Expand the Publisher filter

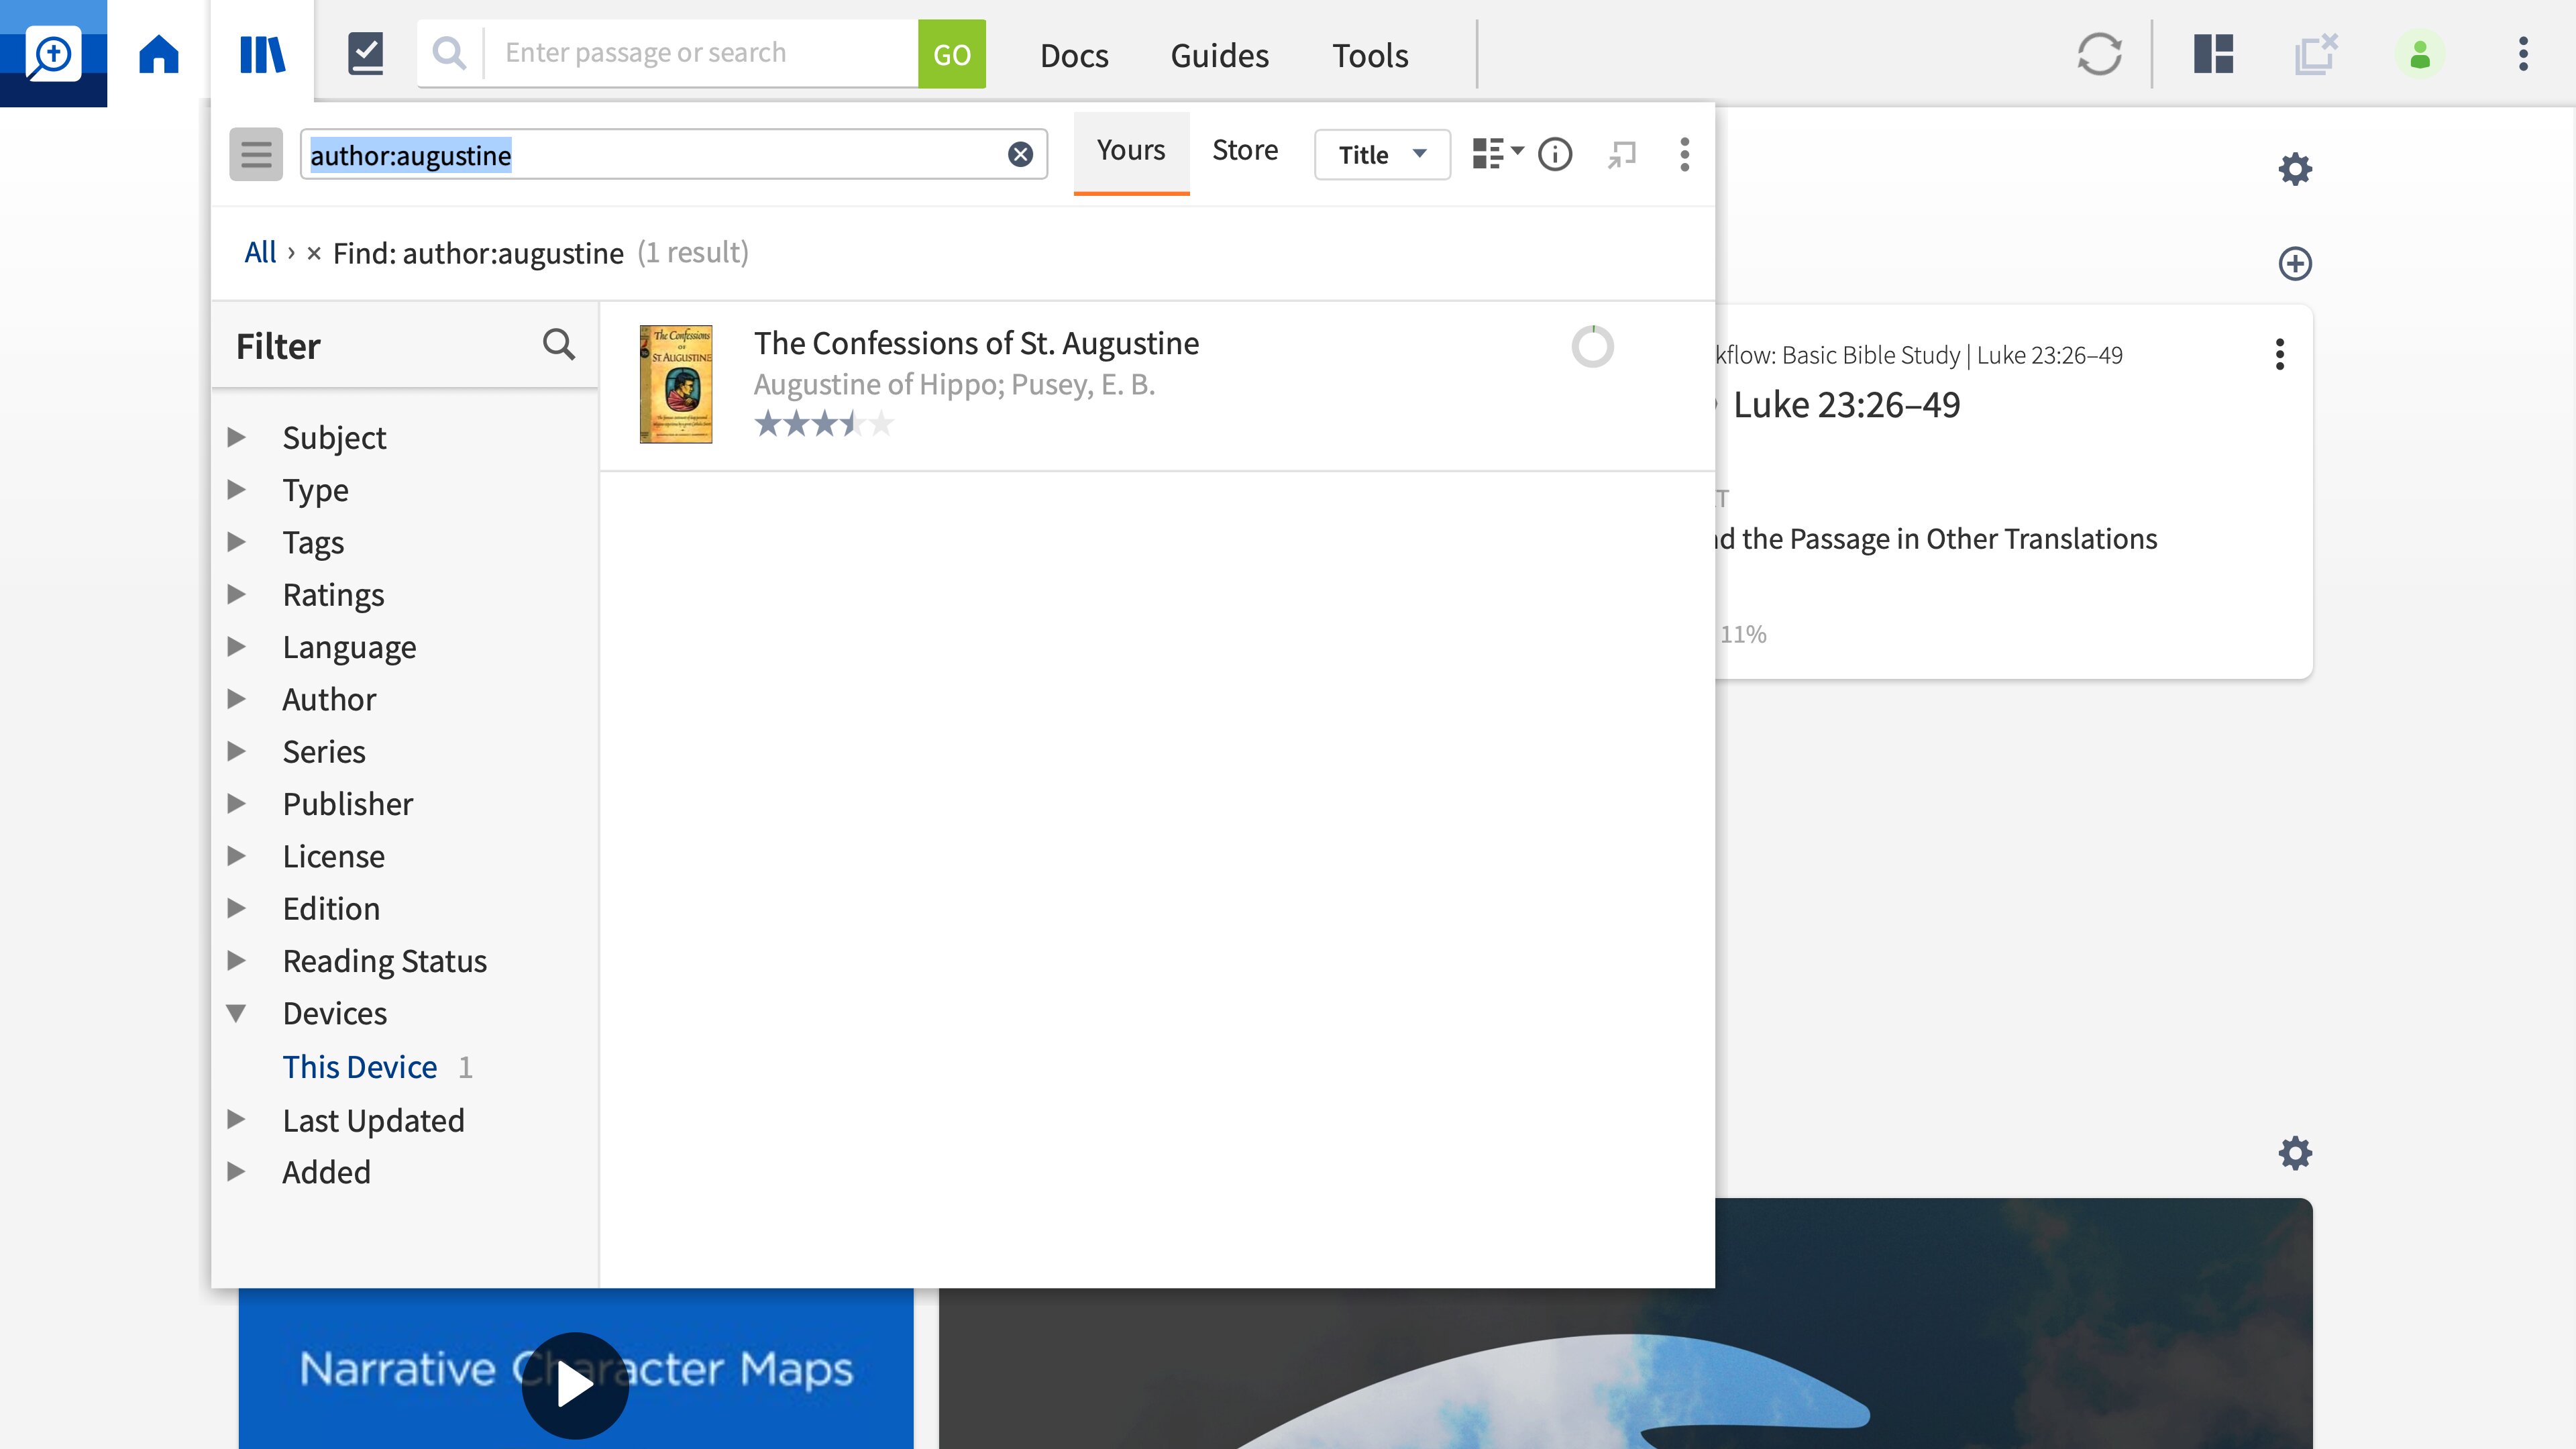[236, 803]
